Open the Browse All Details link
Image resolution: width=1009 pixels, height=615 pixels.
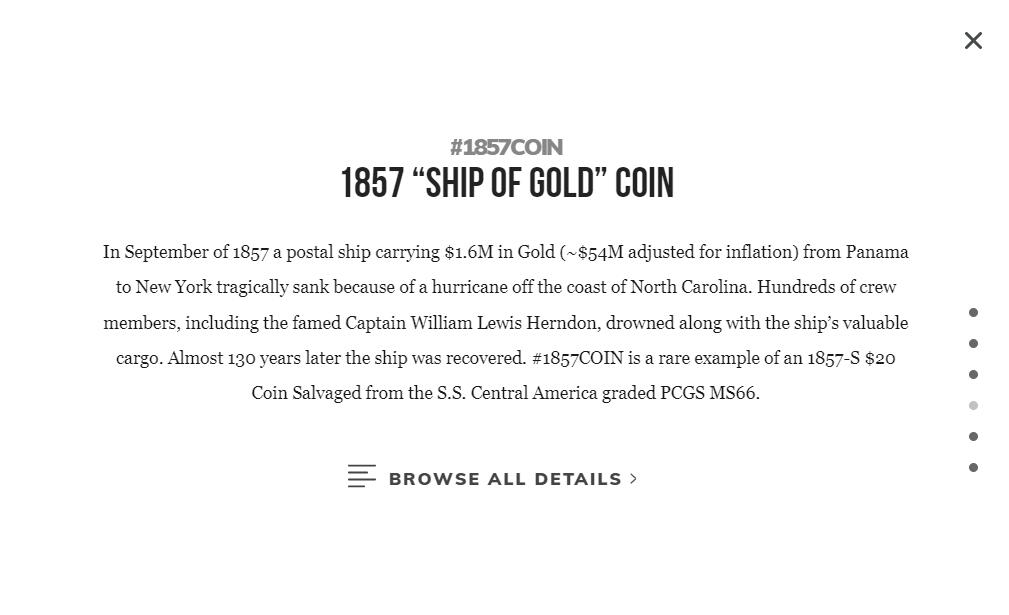point(505,479)
